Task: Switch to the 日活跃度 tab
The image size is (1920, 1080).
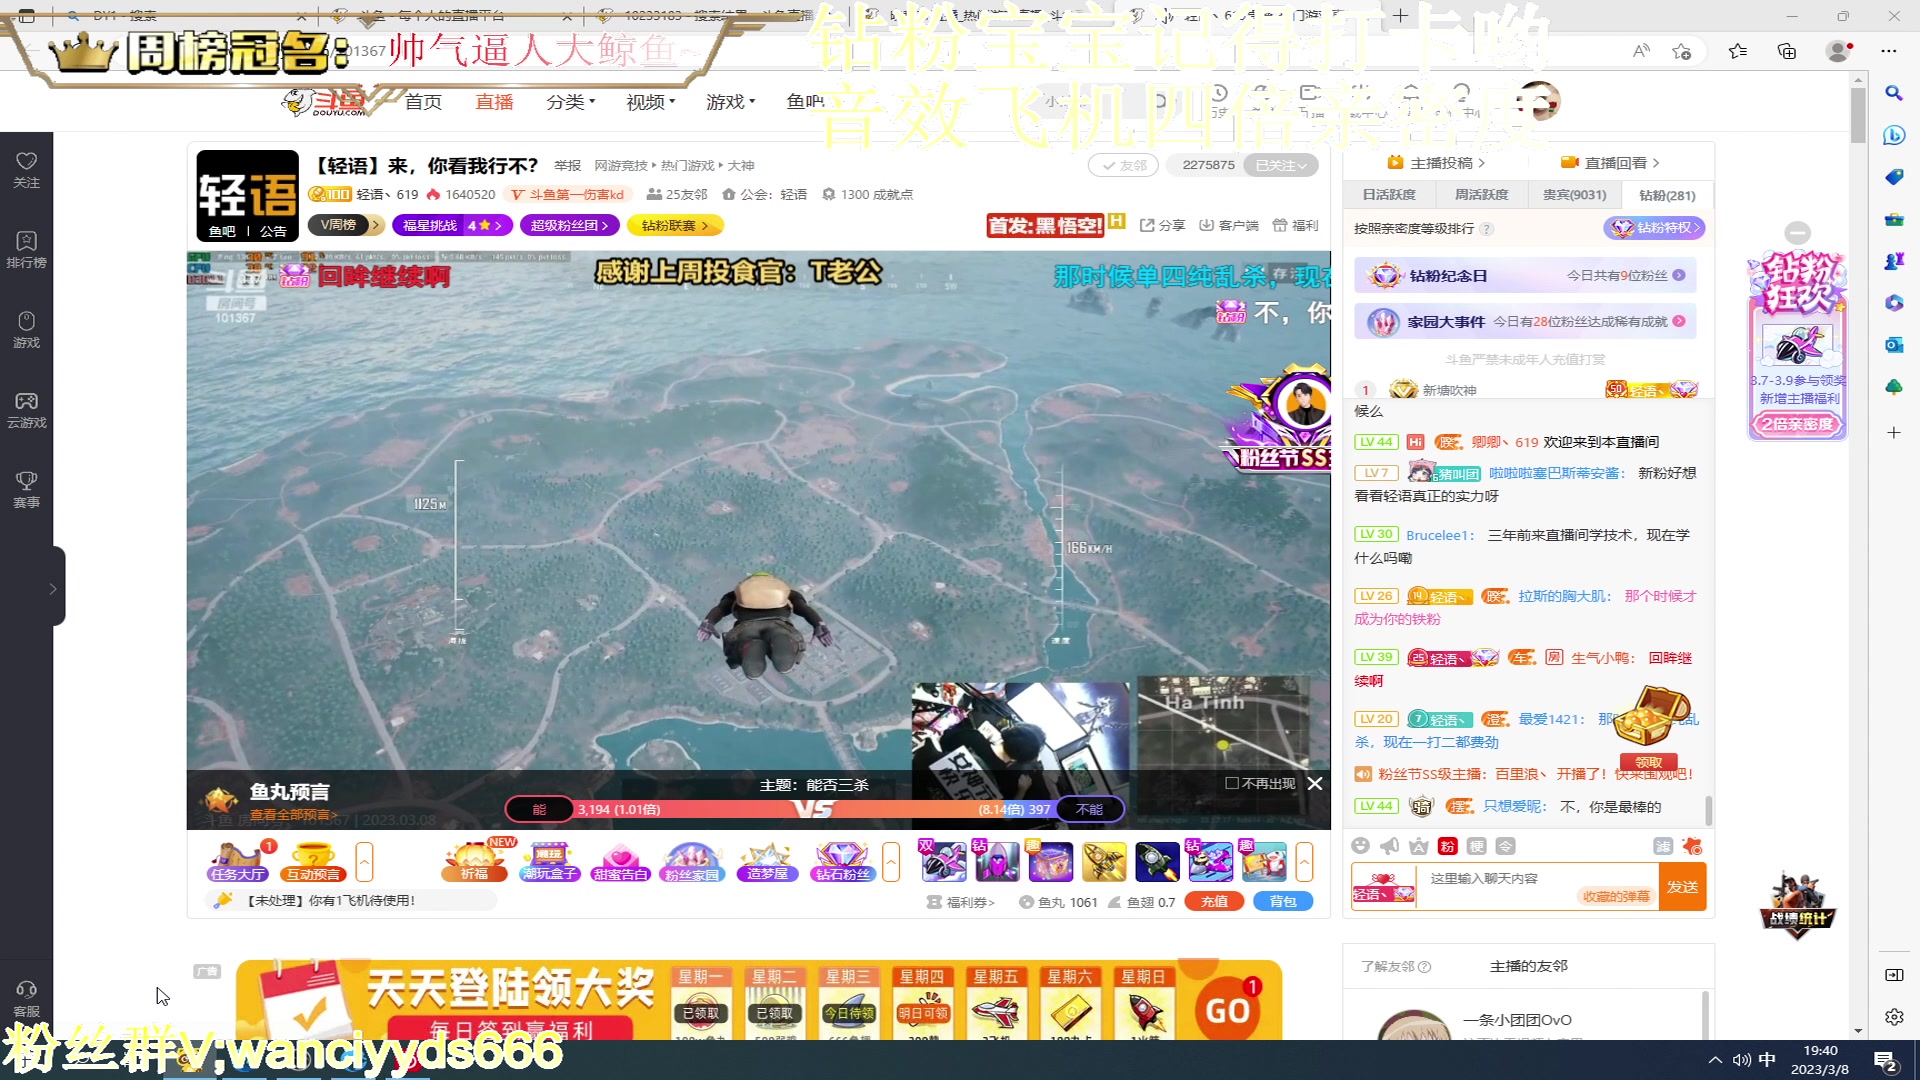Action: pos(1389,195)
